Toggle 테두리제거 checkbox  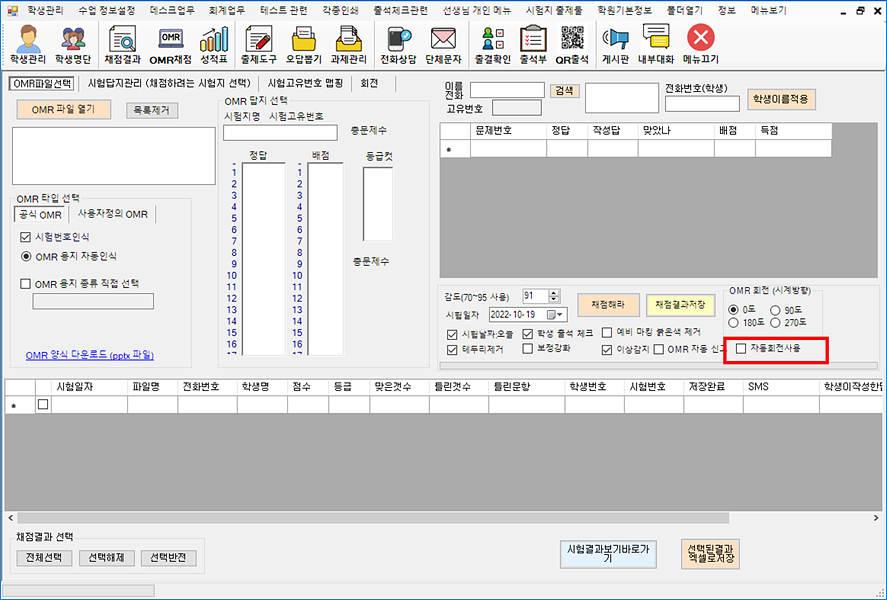[452, 350]
